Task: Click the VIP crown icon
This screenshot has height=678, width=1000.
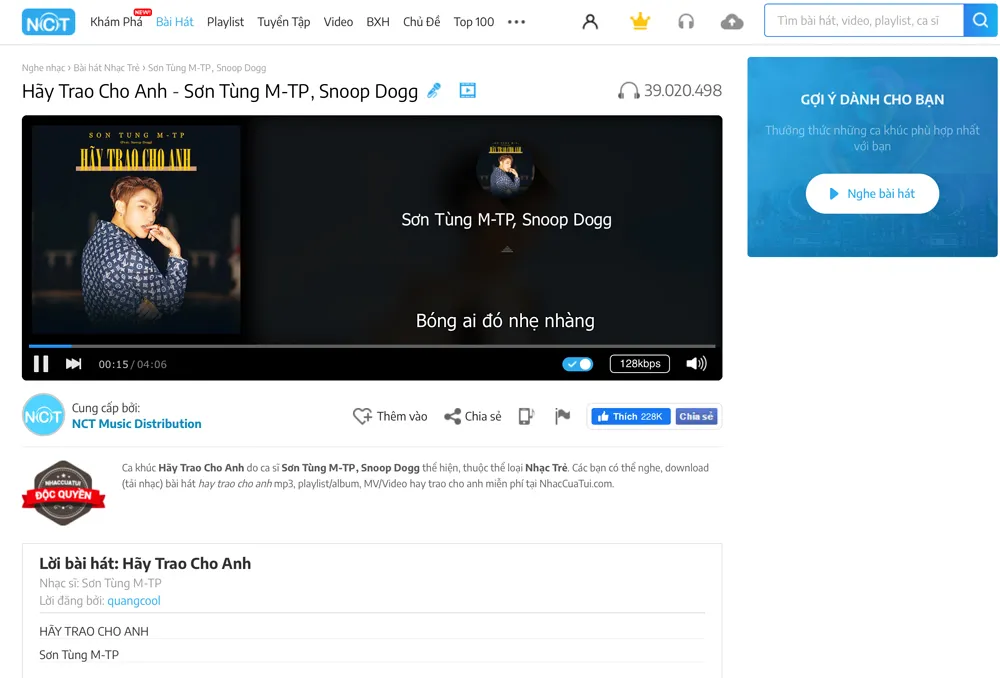Action: (640, 21)
